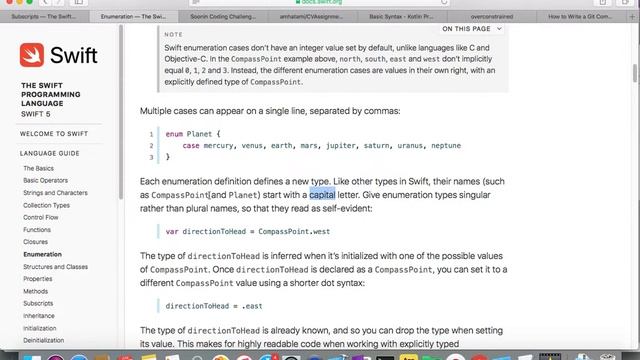Open Structures and Classes chapter
Screen dimensions: 640x360
[55, 267]
